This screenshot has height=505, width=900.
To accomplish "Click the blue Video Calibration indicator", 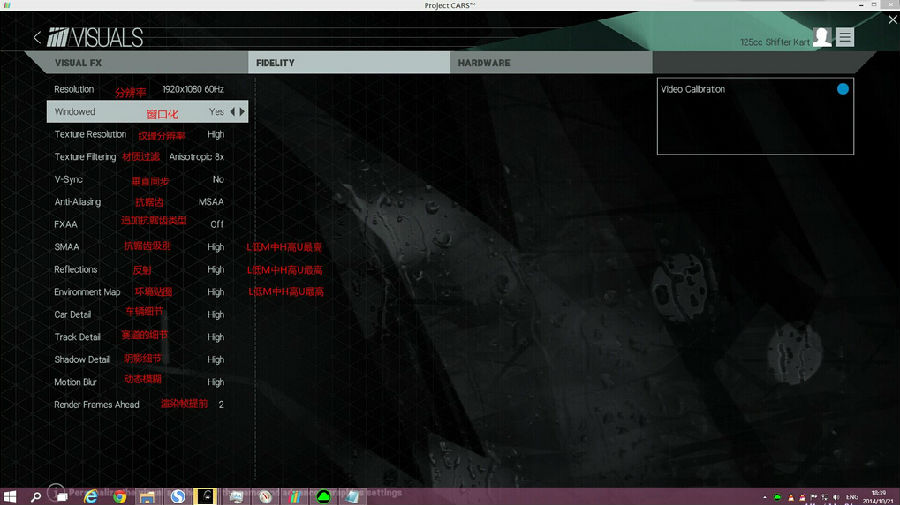I will 843,89.
